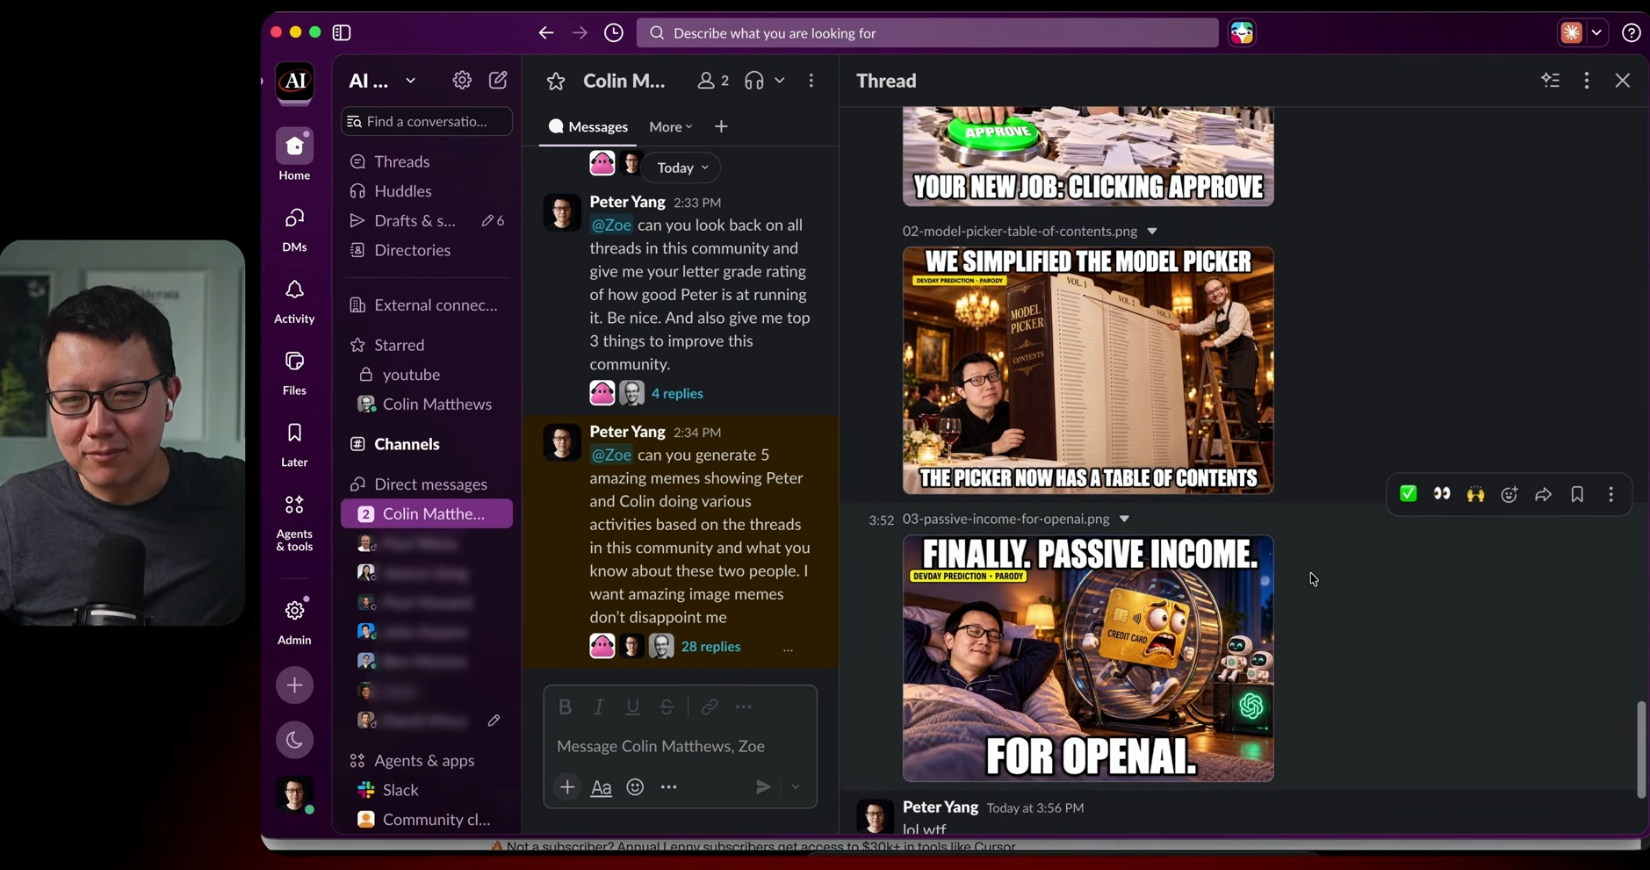Open the help question mark icon

point(1631,33)
